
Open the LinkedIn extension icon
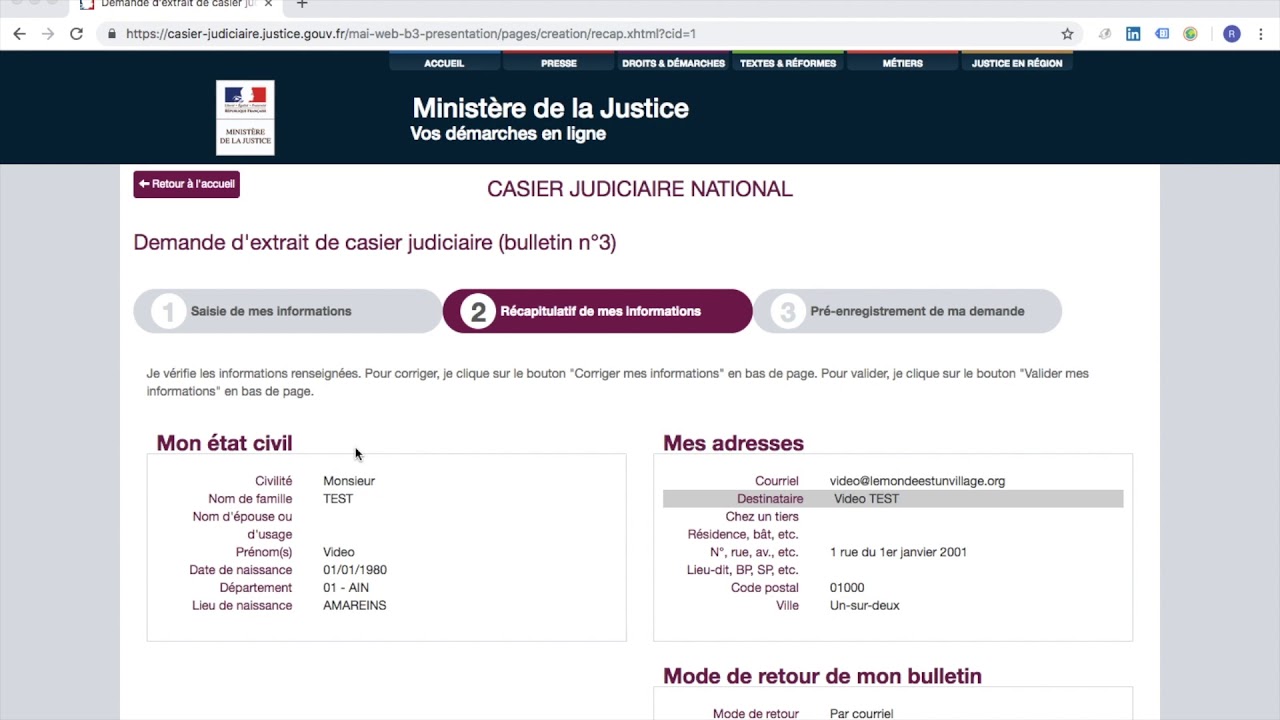click(x=1133, y=34)
